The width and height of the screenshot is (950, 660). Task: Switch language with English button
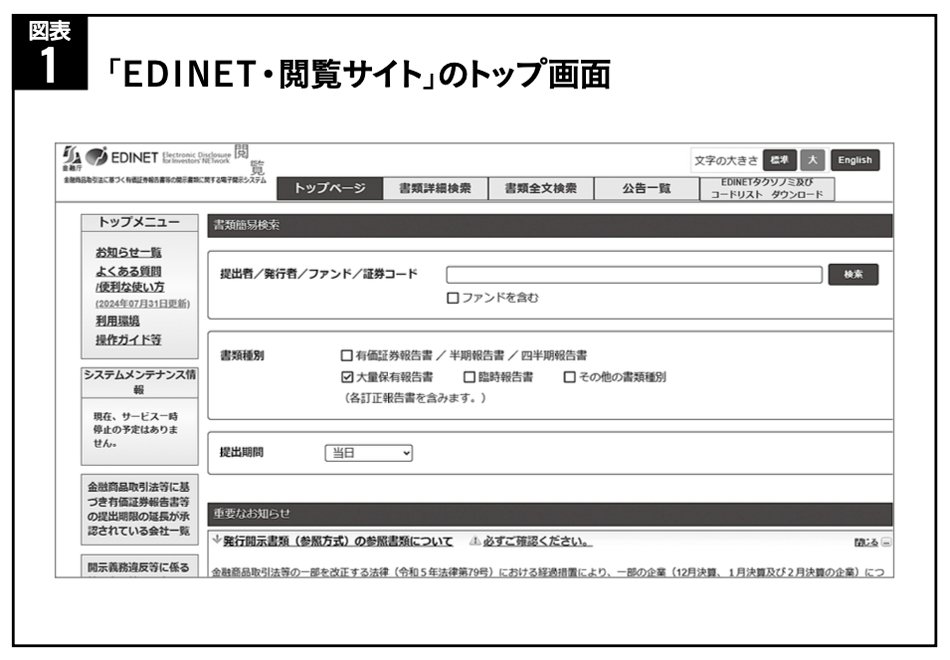pos(855,160)
